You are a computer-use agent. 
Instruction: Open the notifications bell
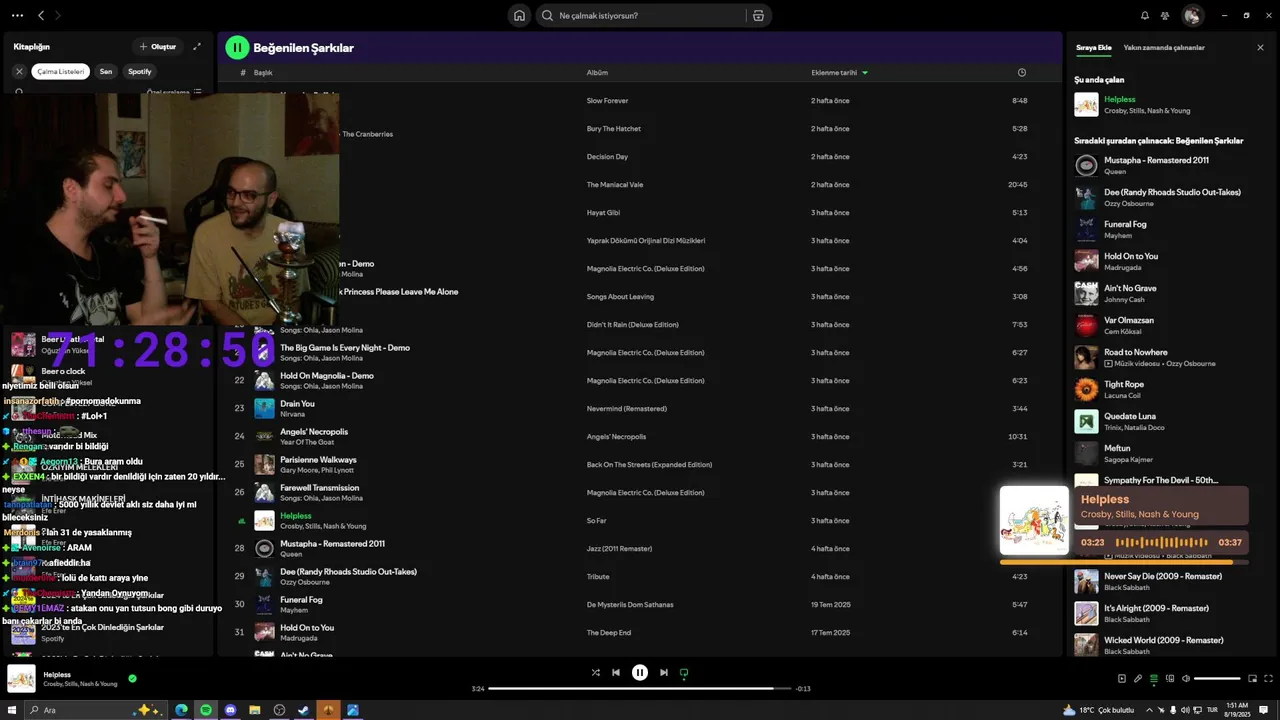pos(1145,15)
